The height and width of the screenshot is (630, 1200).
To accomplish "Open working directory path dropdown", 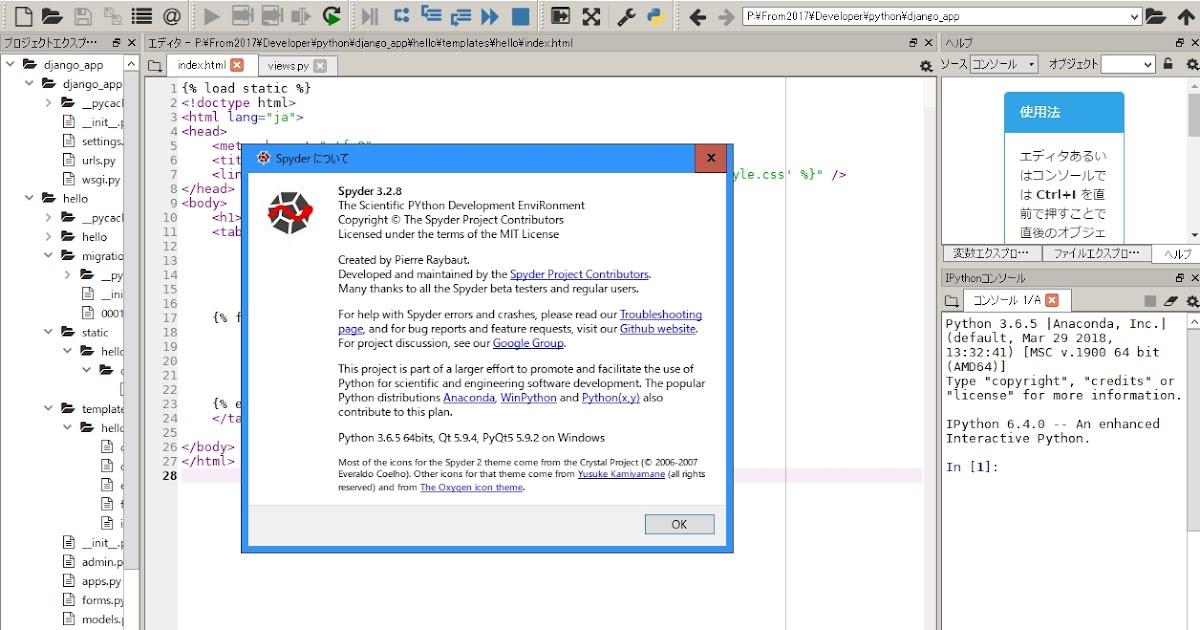I will point(1133,16).
